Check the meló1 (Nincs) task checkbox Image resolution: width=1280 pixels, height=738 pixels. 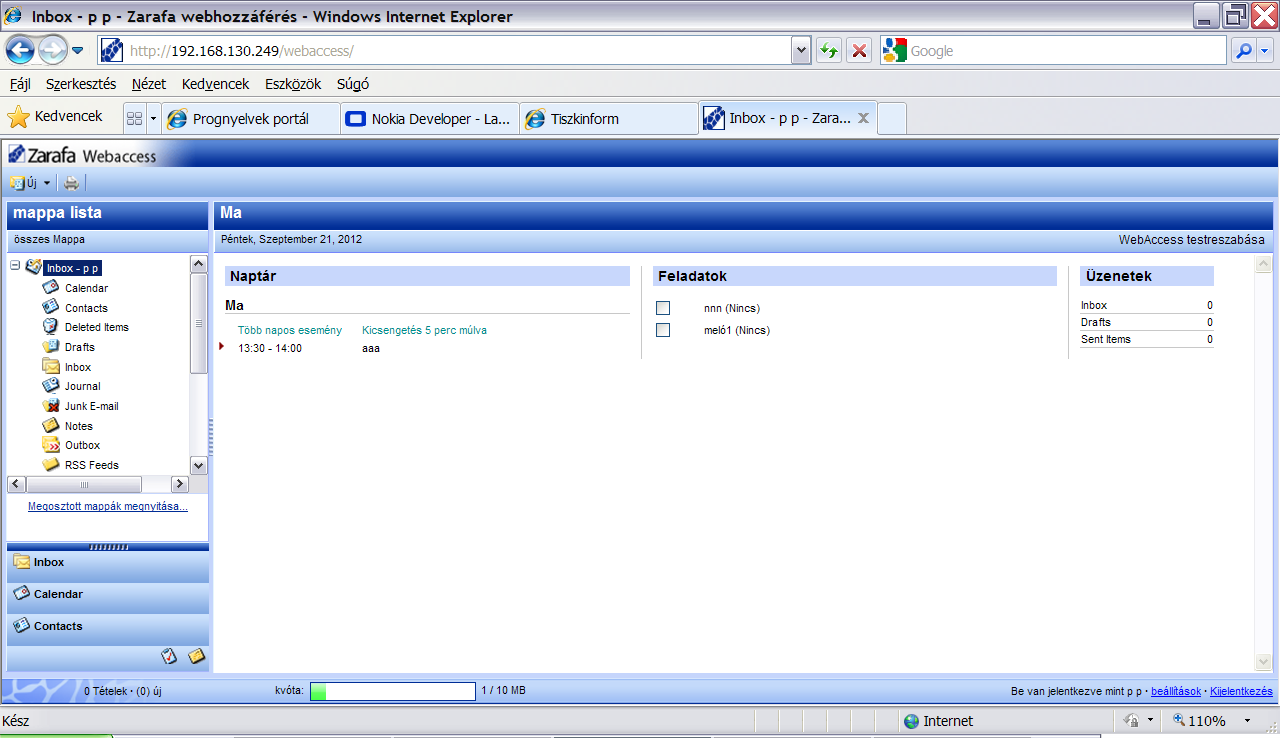click(663, 330)
